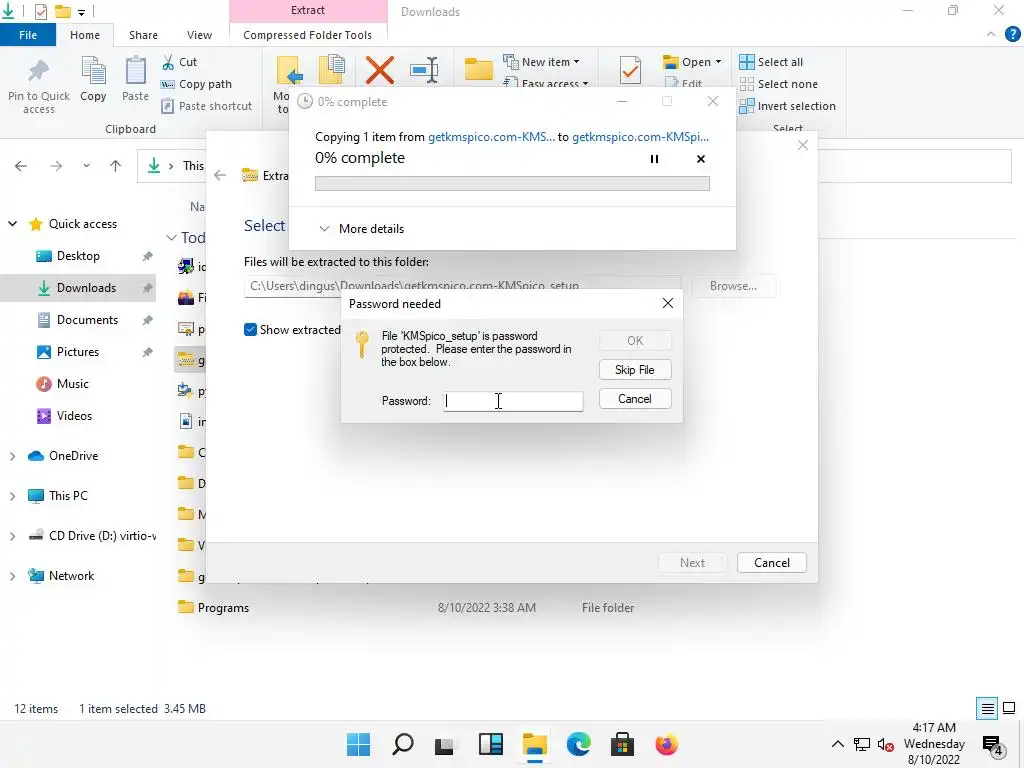
Task: Open taskbar Search icon
Action: tap(403, 744)
